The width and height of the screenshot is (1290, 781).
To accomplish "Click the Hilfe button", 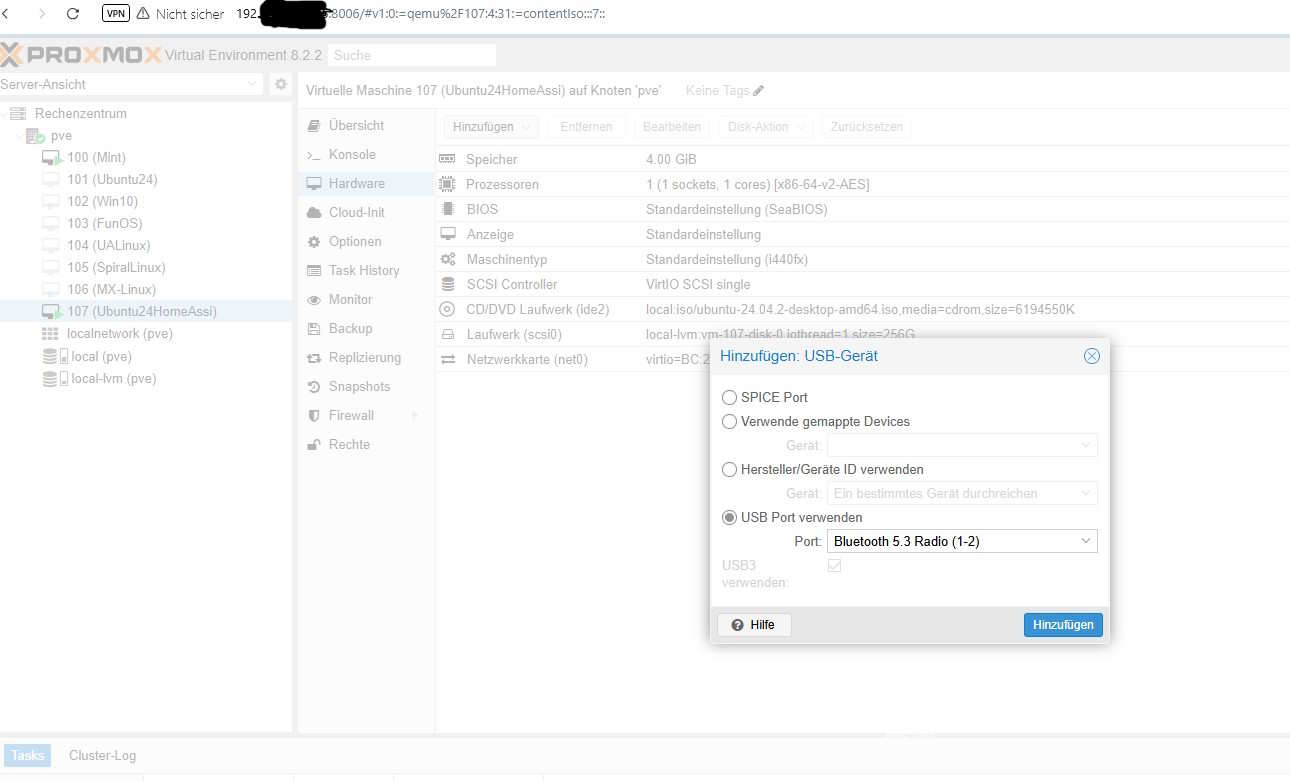I will [754, 625].
